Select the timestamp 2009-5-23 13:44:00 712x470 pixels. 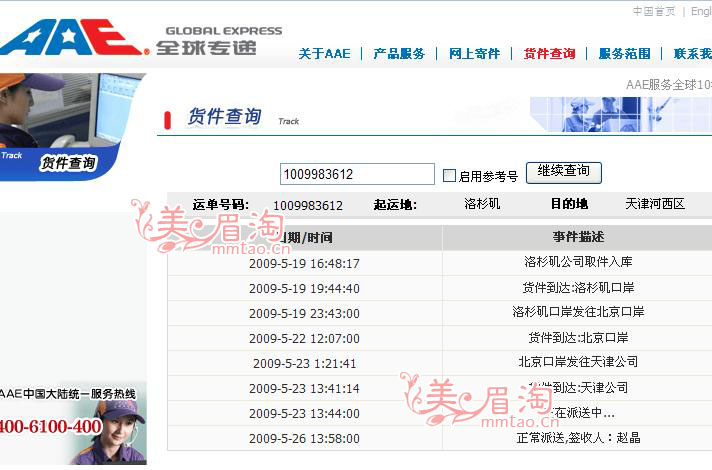pyautogui.click(x=304, y=414)
